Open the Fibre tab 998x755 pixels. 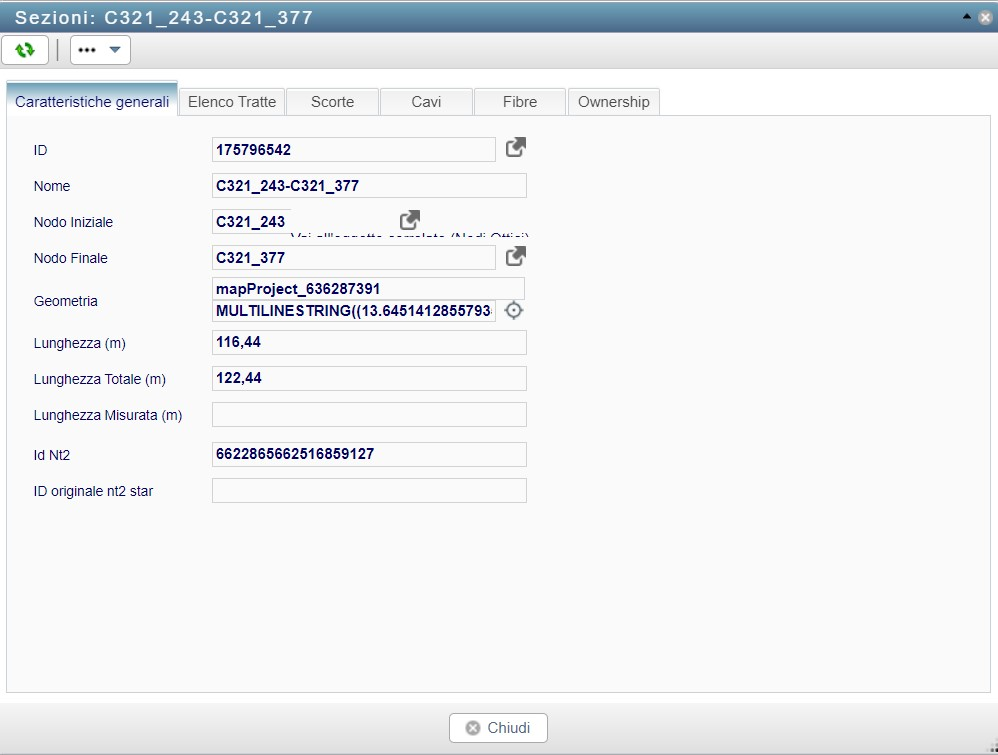(519, 102)
